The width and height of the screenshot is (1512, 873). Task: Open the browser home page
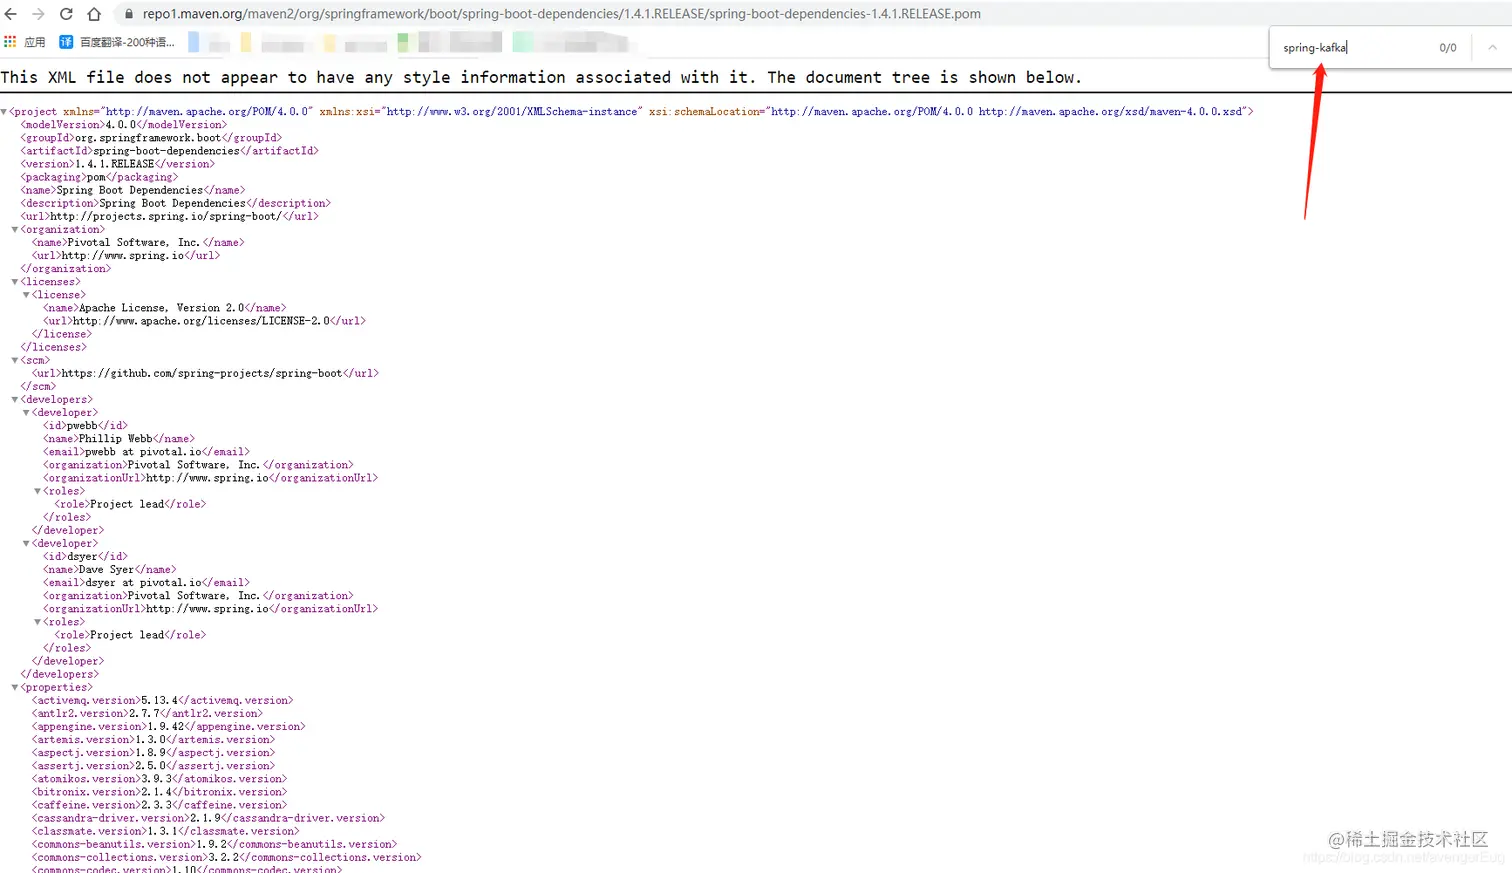(94, 14)
